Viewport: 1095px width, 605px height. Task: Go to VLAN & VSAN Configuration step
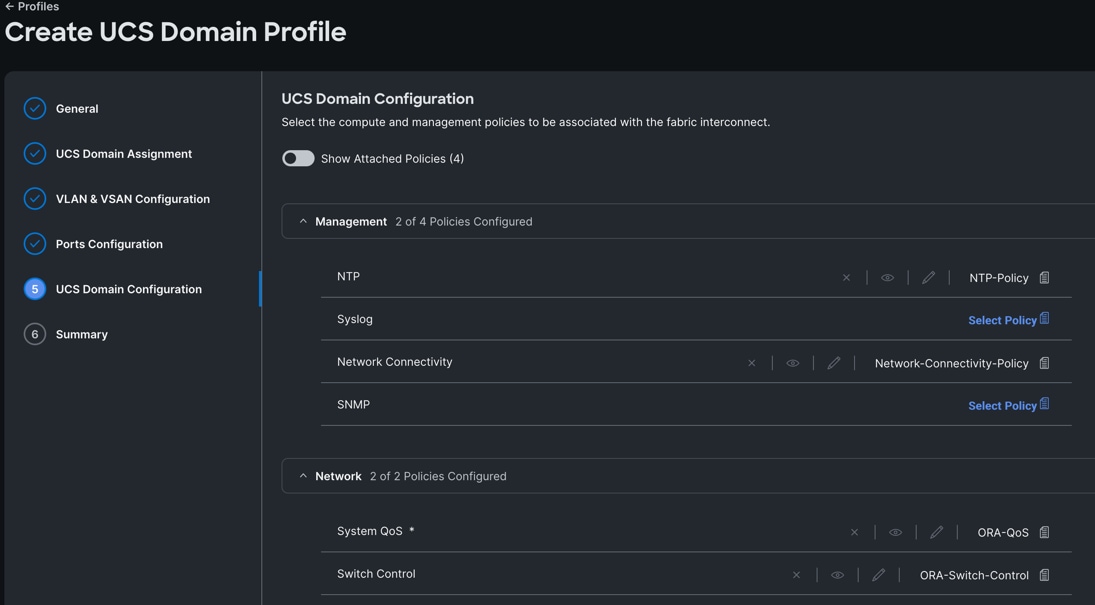point(132,199)
